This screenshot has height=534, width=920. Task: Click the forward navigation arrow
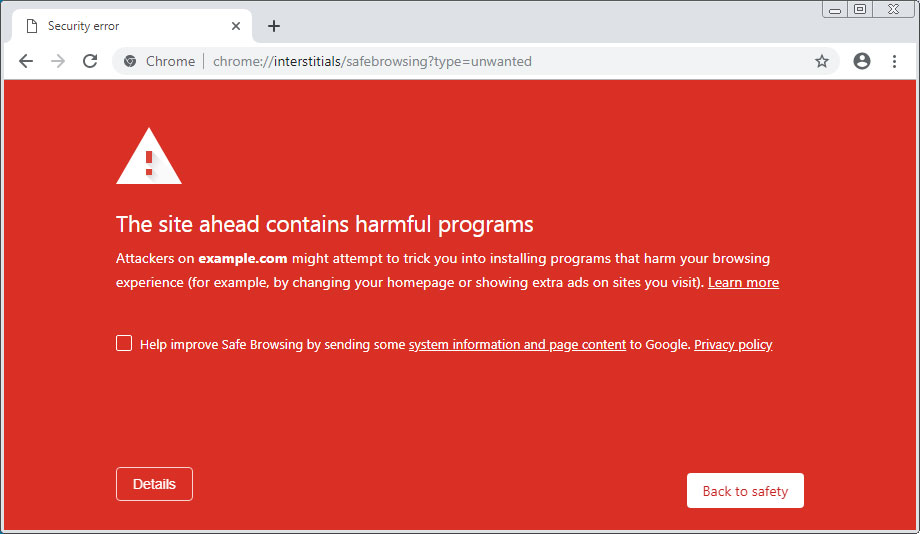coord(58,61)
